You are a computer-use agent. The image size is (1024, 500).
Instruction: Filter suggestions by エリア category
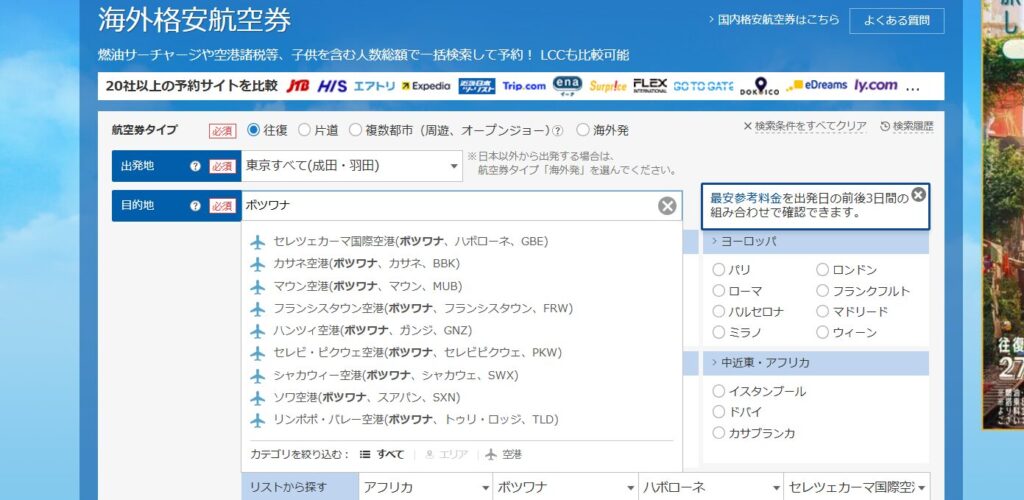point(447,454)
